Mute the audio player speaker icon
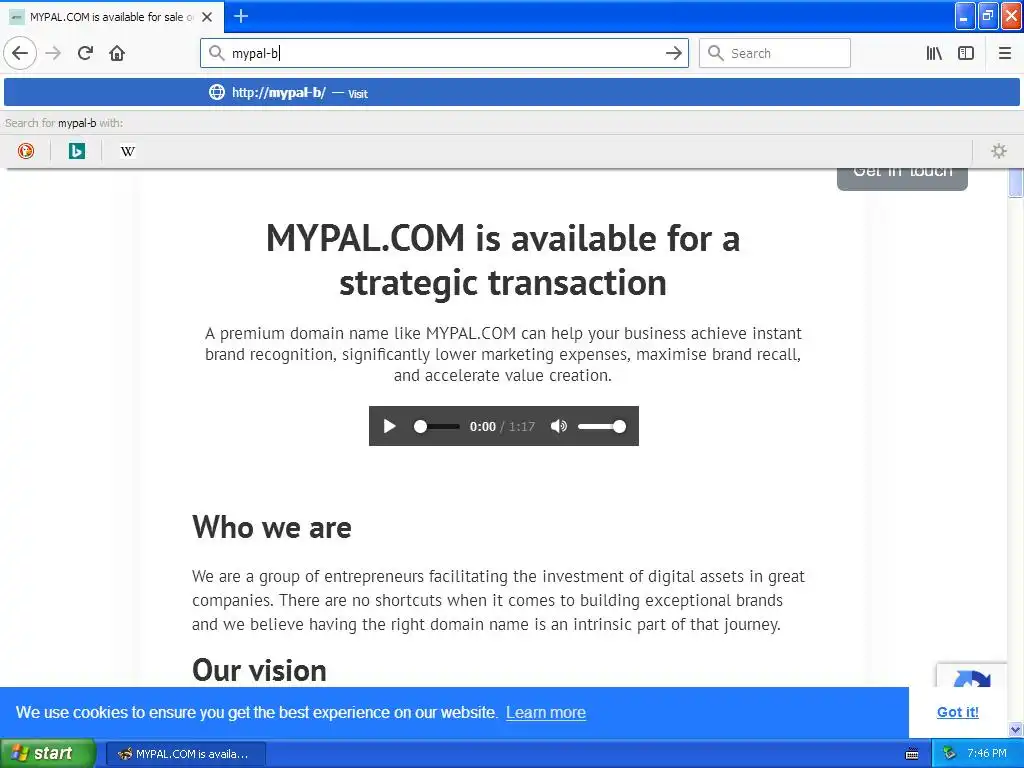 coord(558,426)
